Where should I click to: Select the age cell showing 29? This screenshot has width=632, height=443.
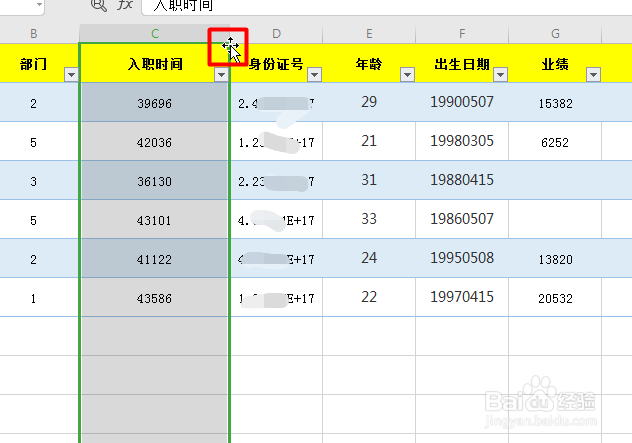coord(369,102)
